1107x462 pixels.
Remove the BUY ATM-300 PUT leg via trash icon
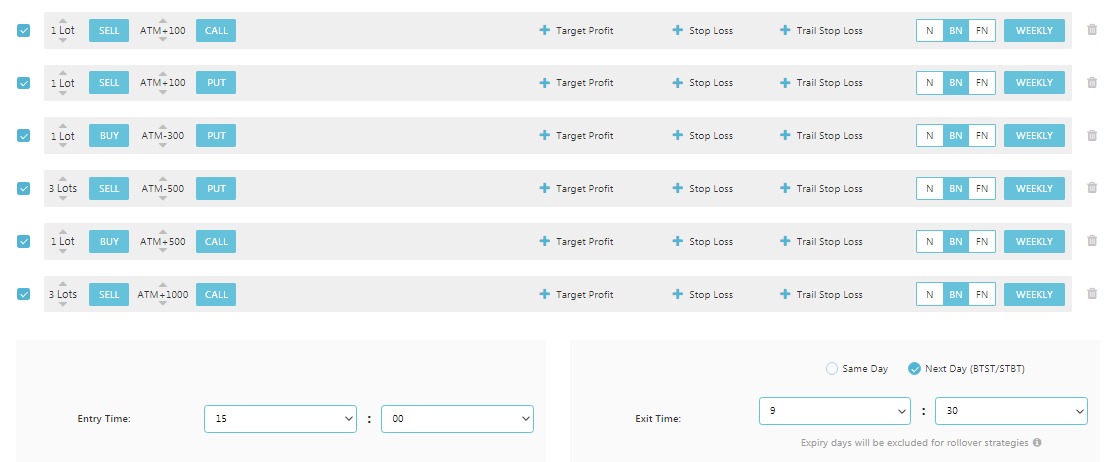coord(1092,135)
